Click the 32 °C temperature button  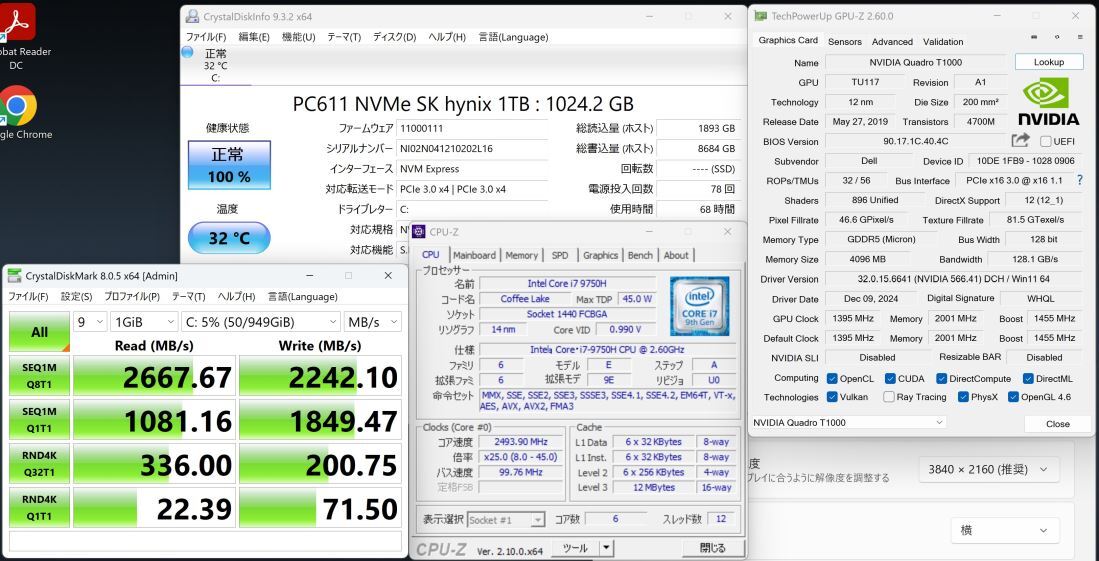pyautogui.click(x=229, y=238)
